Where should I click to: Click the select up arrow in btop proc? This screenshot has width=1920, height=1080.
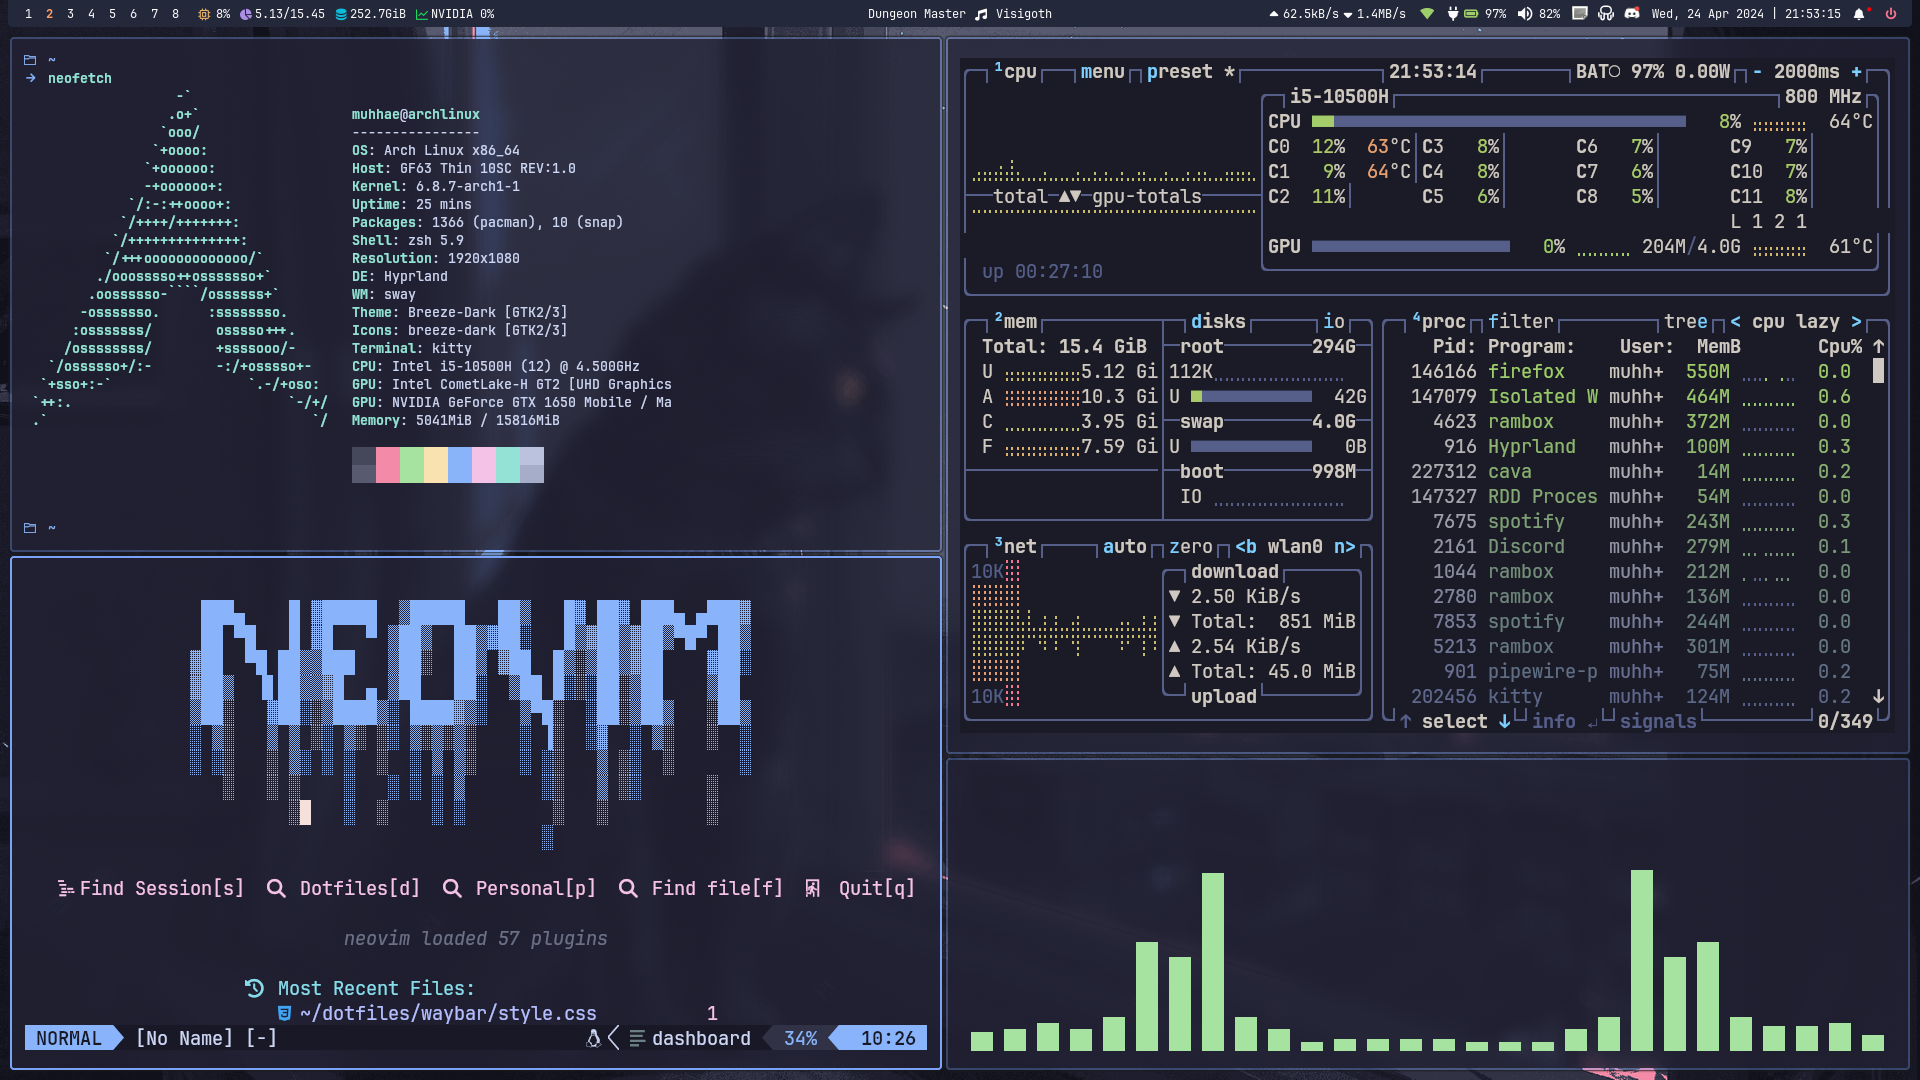click(x=1405, y=721)
